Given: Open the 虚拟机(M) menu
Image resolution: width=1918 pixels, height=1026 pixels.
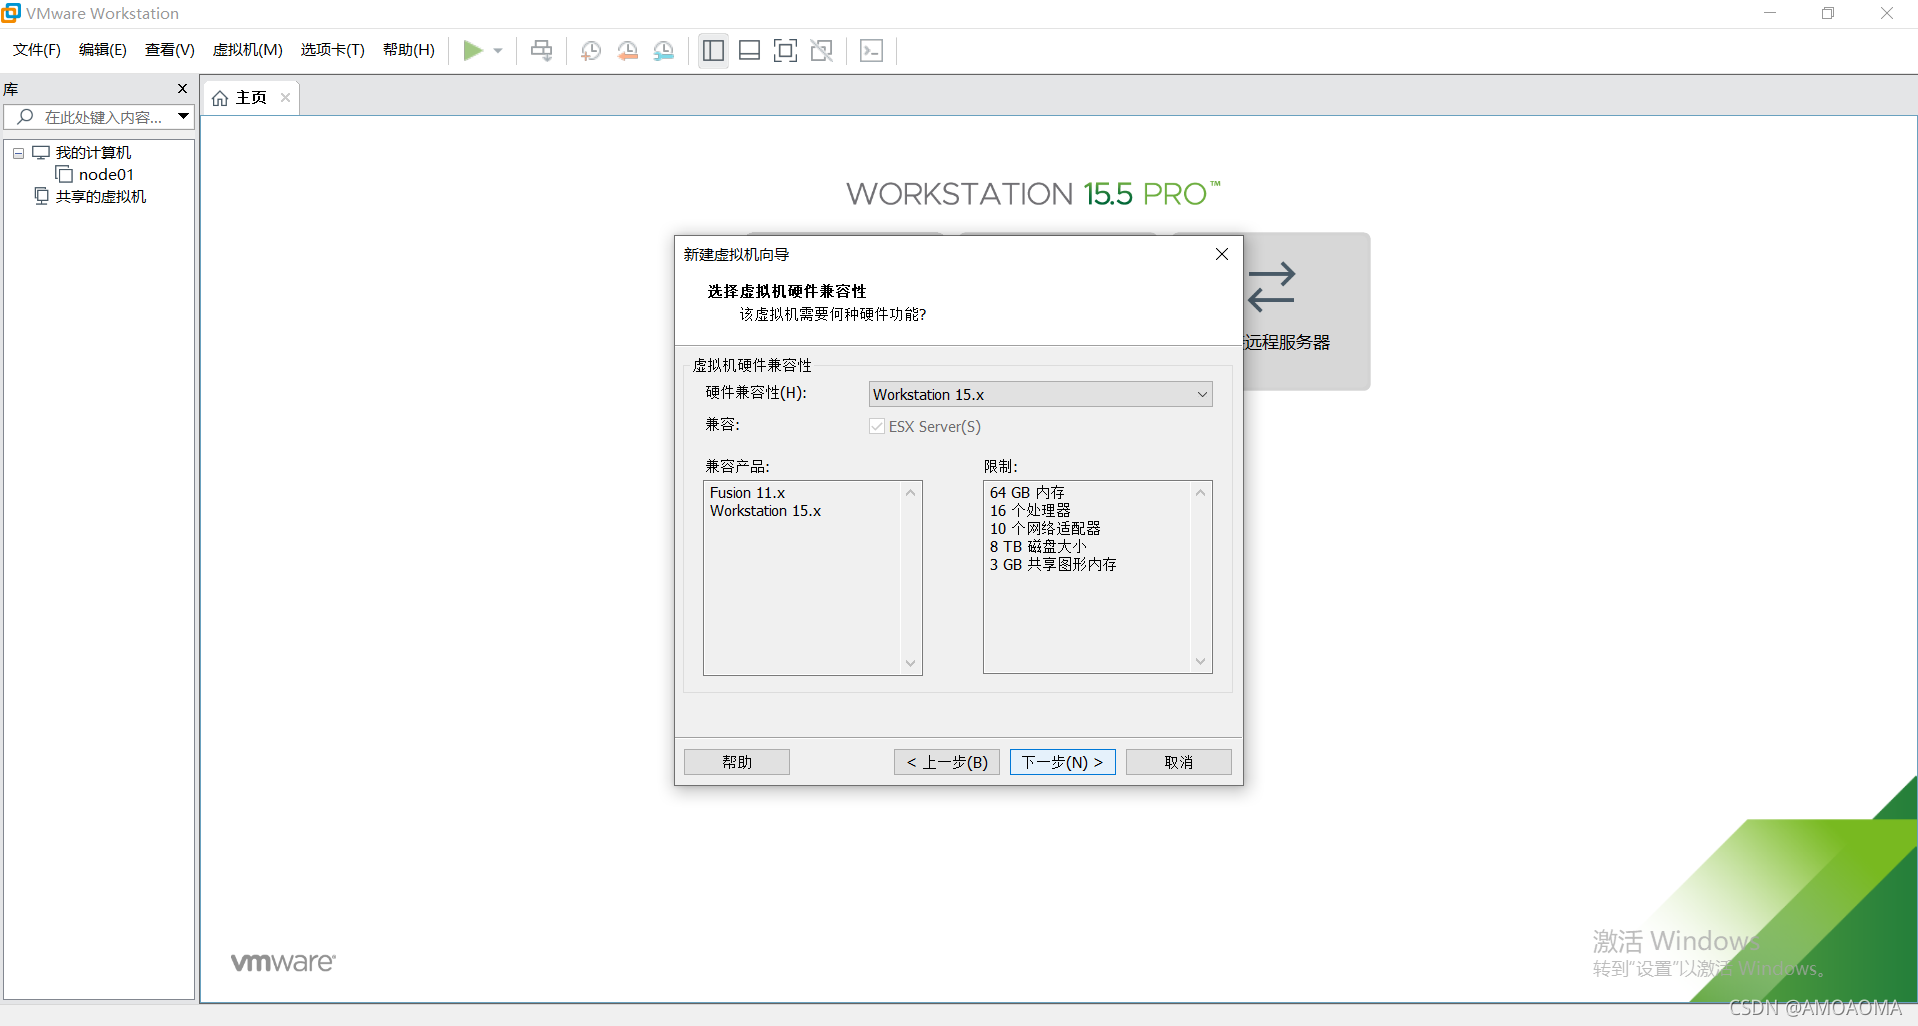Looking at the screenshot, I should point(247,50).
